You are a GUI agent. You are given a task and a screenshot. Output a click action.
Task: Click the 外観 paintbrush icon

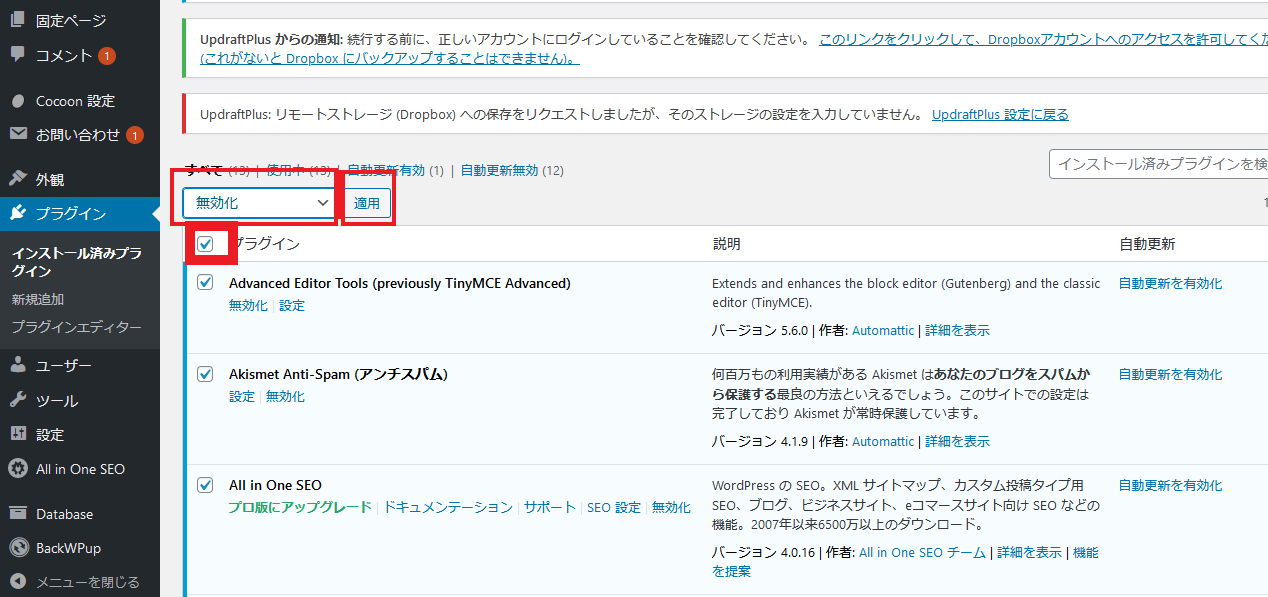[18, 179]
